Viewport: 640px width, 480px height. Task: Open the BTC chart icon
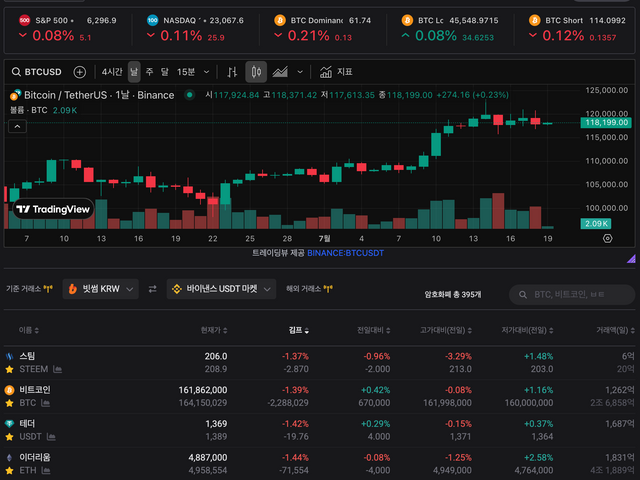(x=45, y=403)
